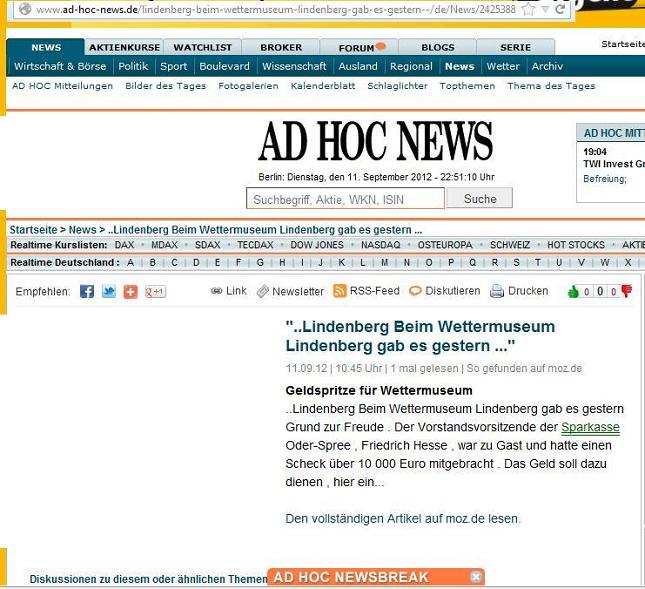Open OSTEUROPA realtime list
645x589 pixels.
pyautogui.click(x=445, y=245)
